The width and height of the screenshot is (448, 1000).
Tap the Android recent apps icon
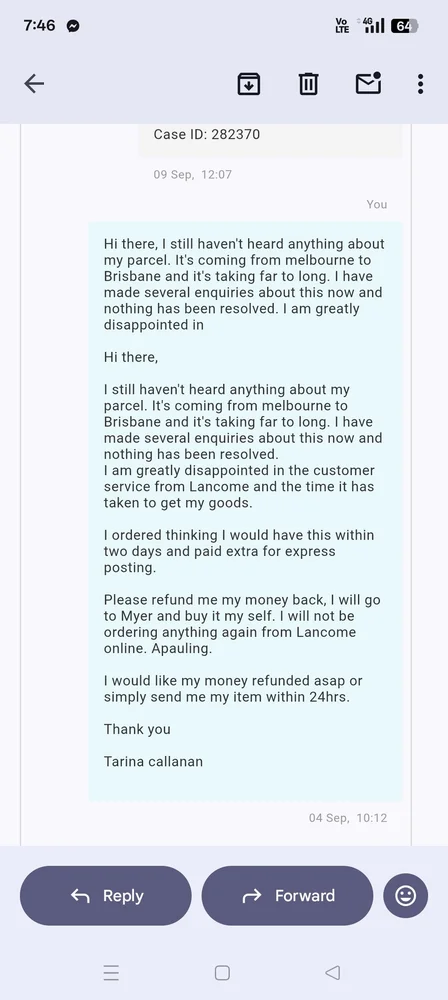click(x=111, y=973)
